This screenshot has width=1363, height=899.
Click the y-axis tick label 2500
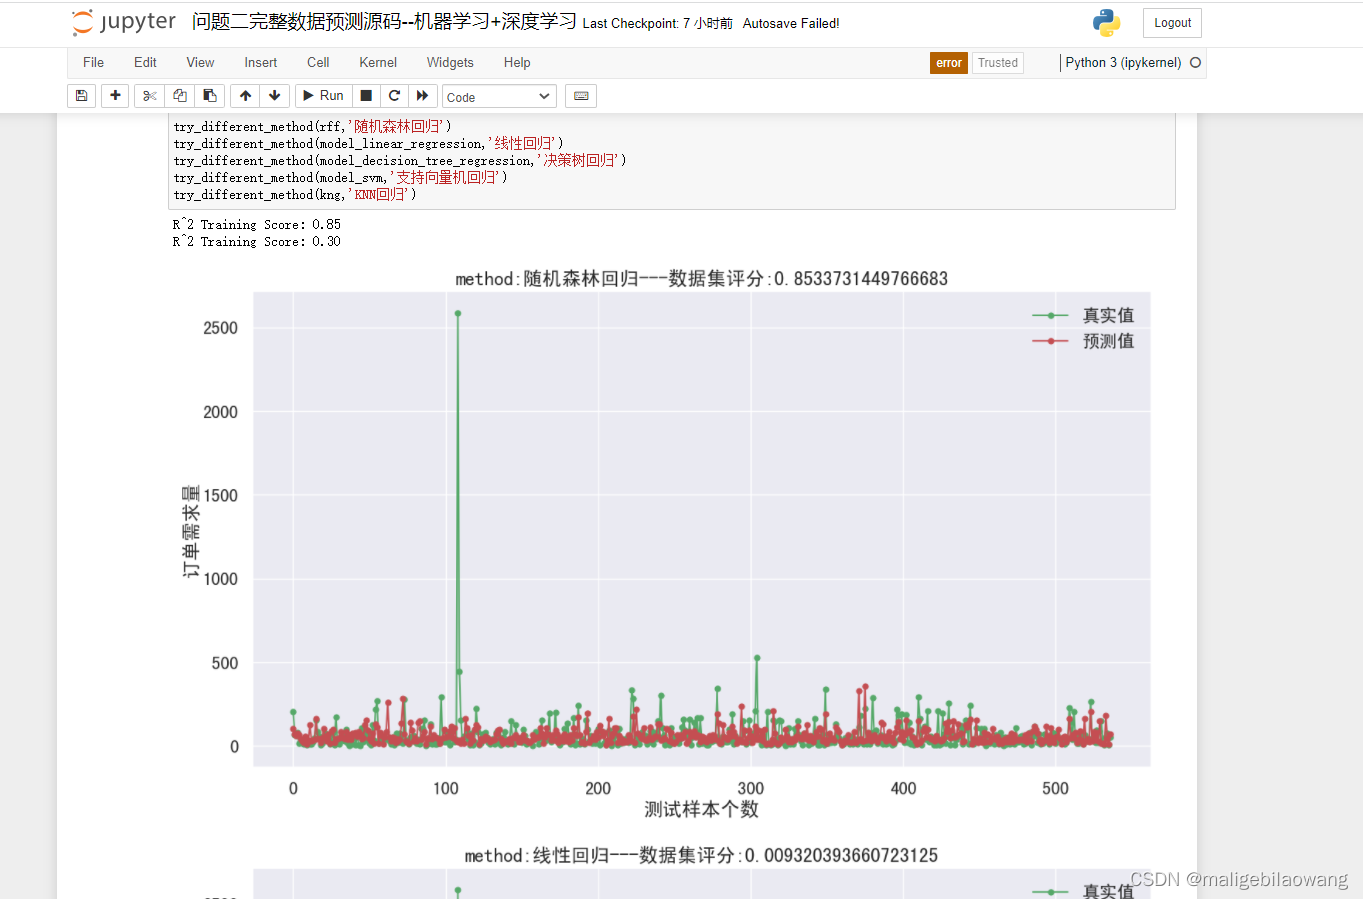coord(220,328)
